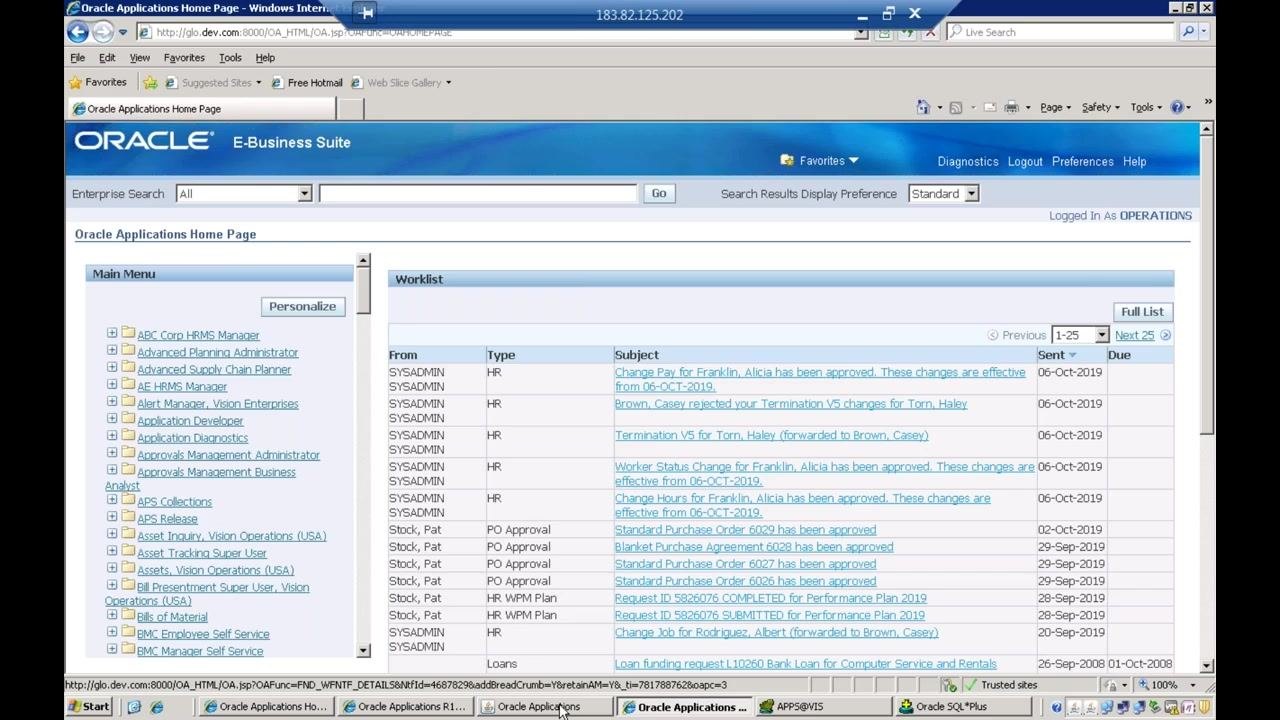Expand the Bills of Material node
Screen dimensions: 1280x720
112,615
